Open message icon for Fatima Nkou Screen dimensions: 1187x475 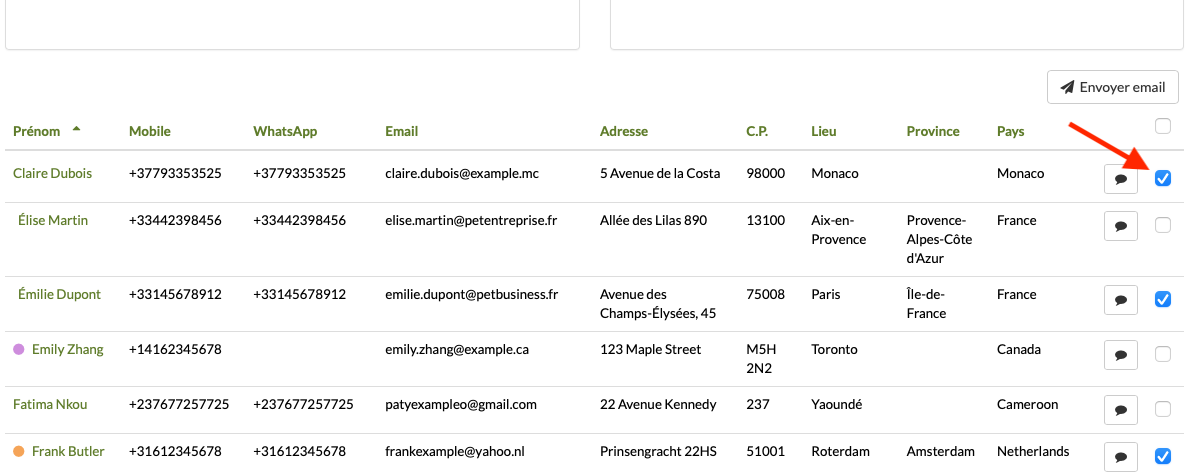(1120, 409)
